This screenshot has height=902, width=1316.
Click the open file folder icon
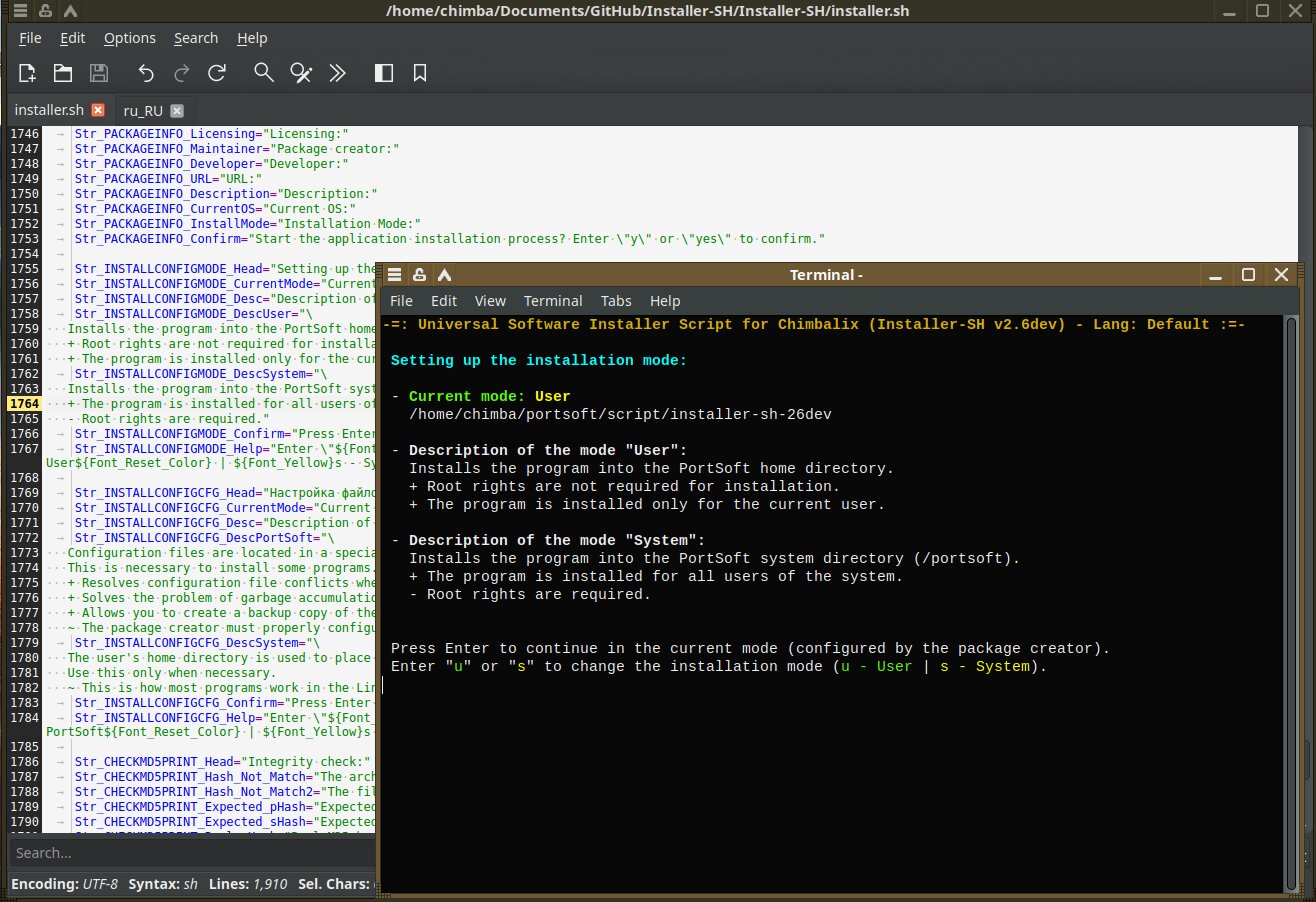(63, 73)
